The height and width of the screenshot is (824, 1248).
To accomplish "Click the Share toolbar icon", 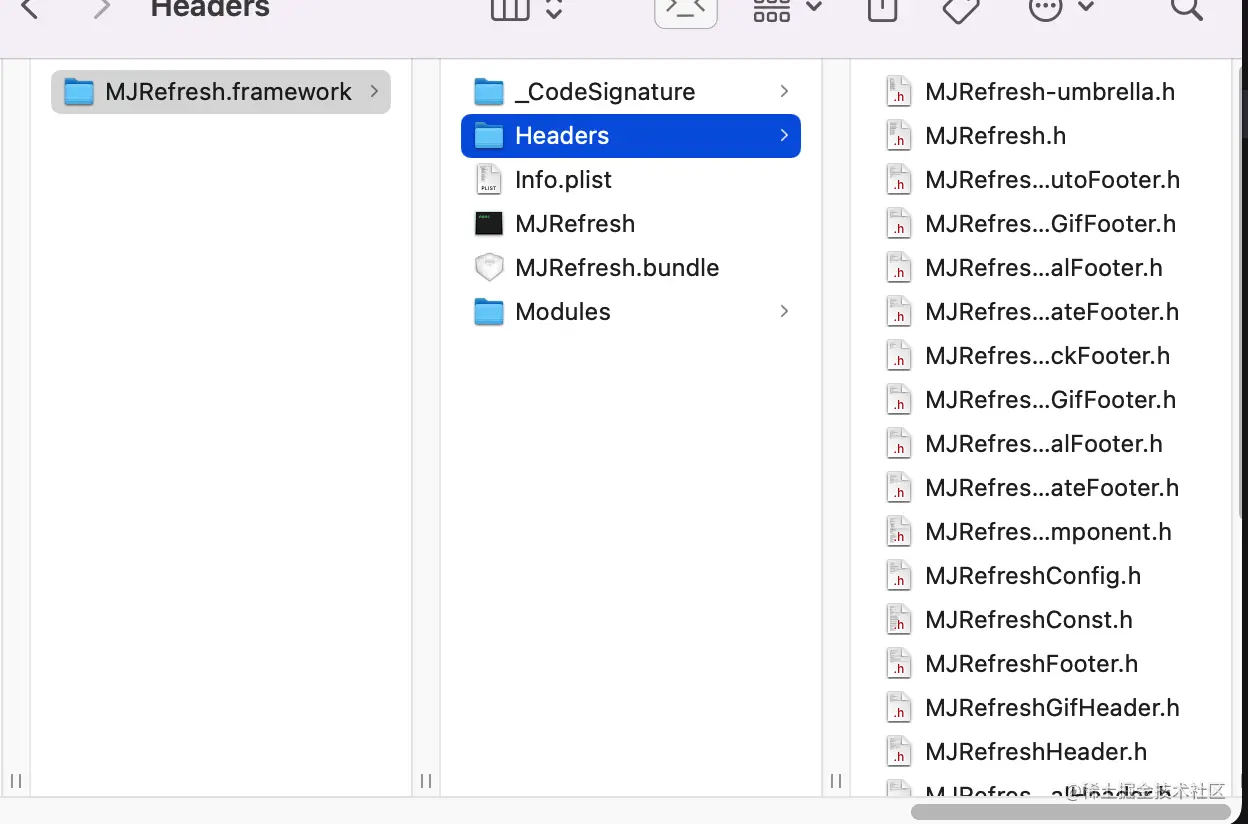I will point(882,9).
